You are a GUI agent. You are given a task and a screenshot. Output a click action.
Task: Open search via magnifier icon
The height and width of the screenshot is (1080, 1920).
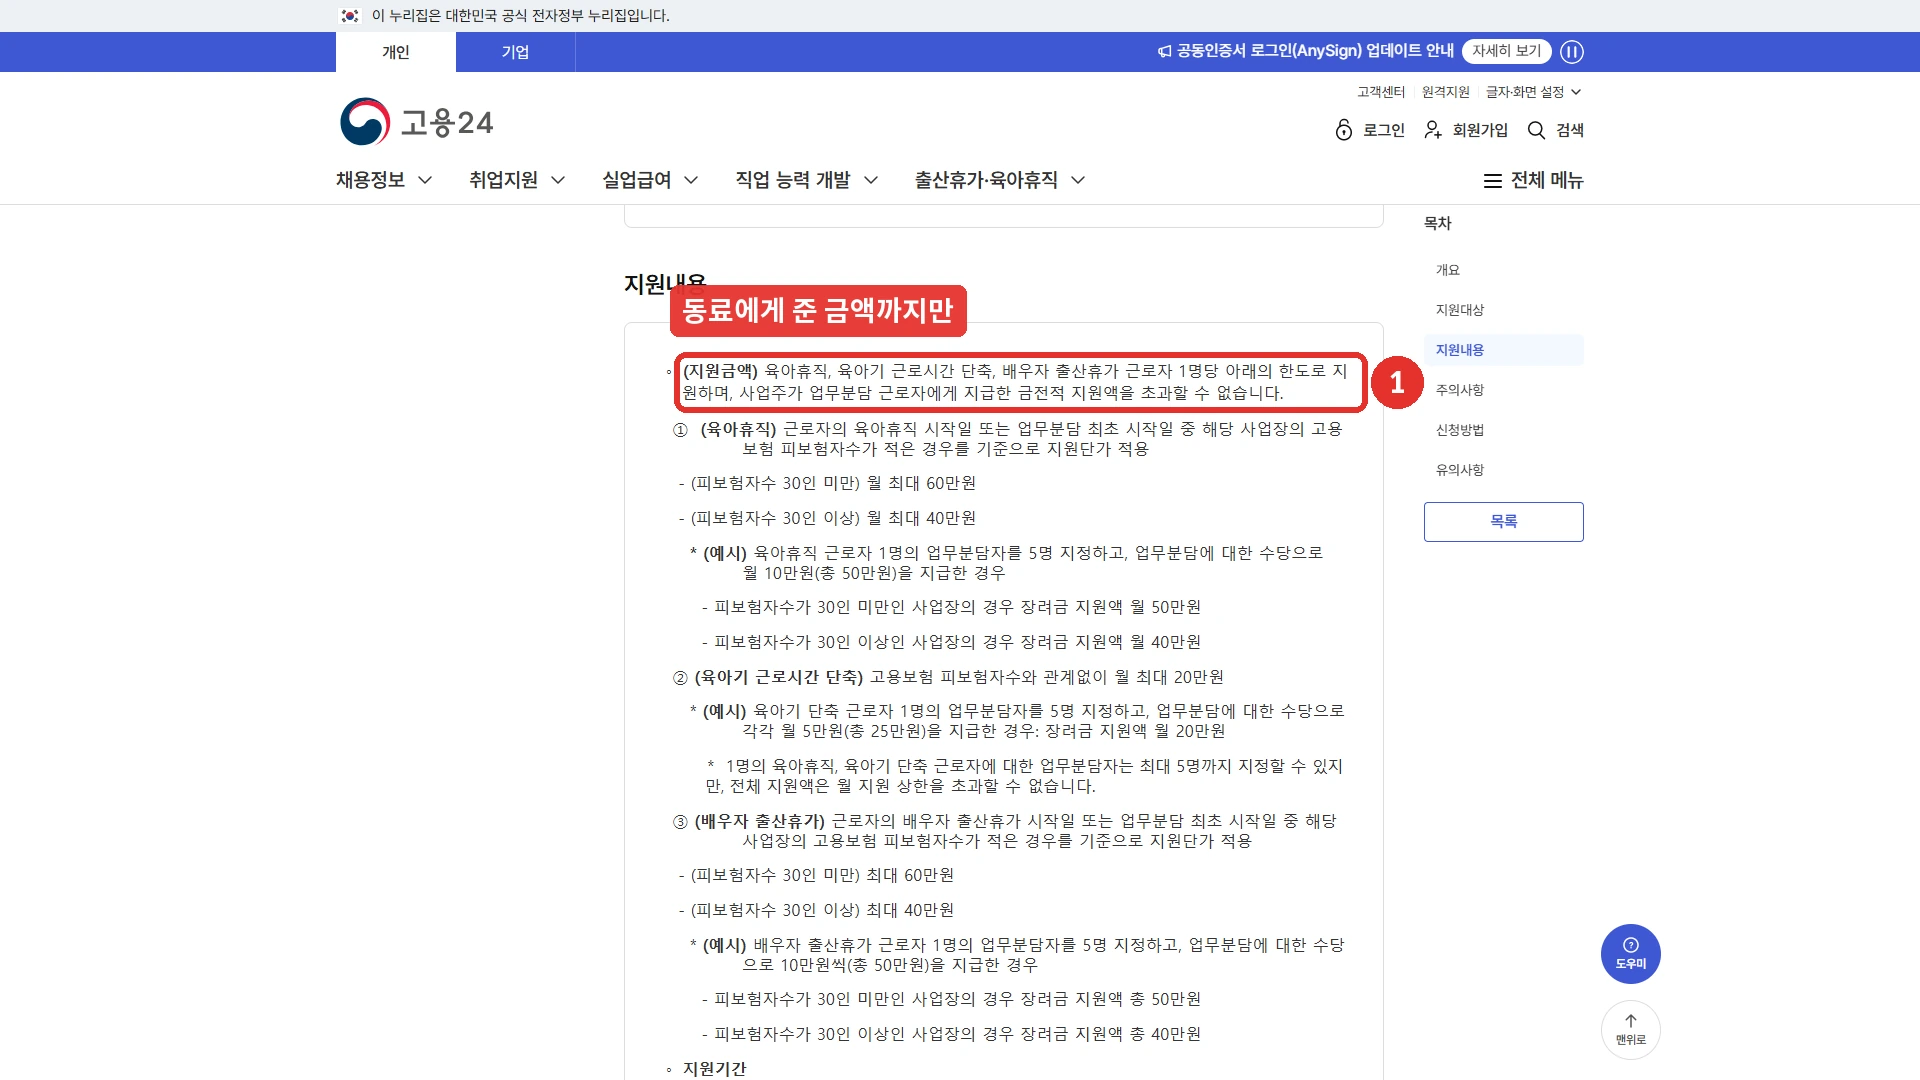[x=1537, y=130]
